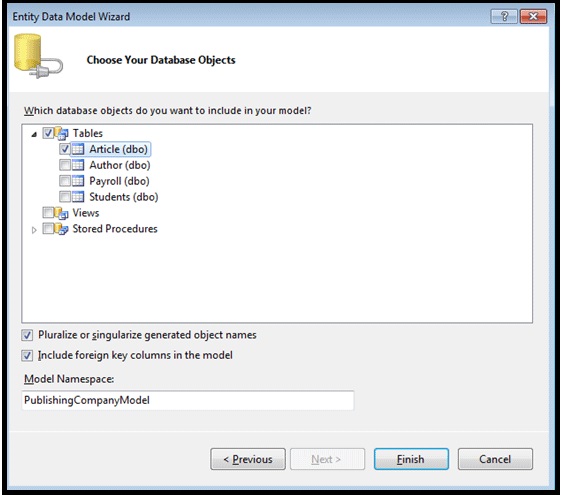Click the Stored Procedures folder icon
The height and width of the screenshot is (495, 573).
tap(61, 229)
